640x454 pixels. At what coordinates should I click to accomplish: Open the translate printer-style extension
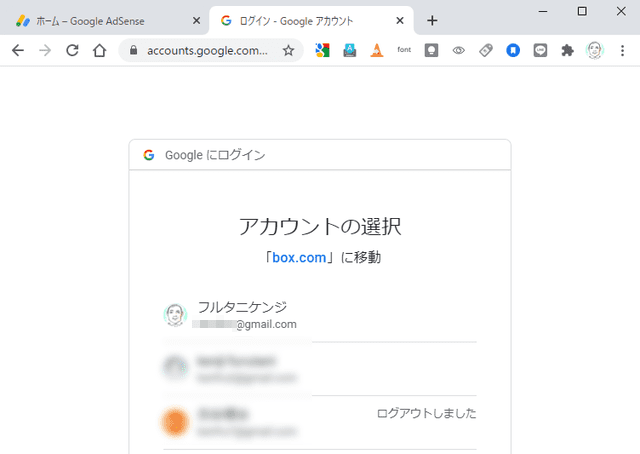[x=350, y=50]
